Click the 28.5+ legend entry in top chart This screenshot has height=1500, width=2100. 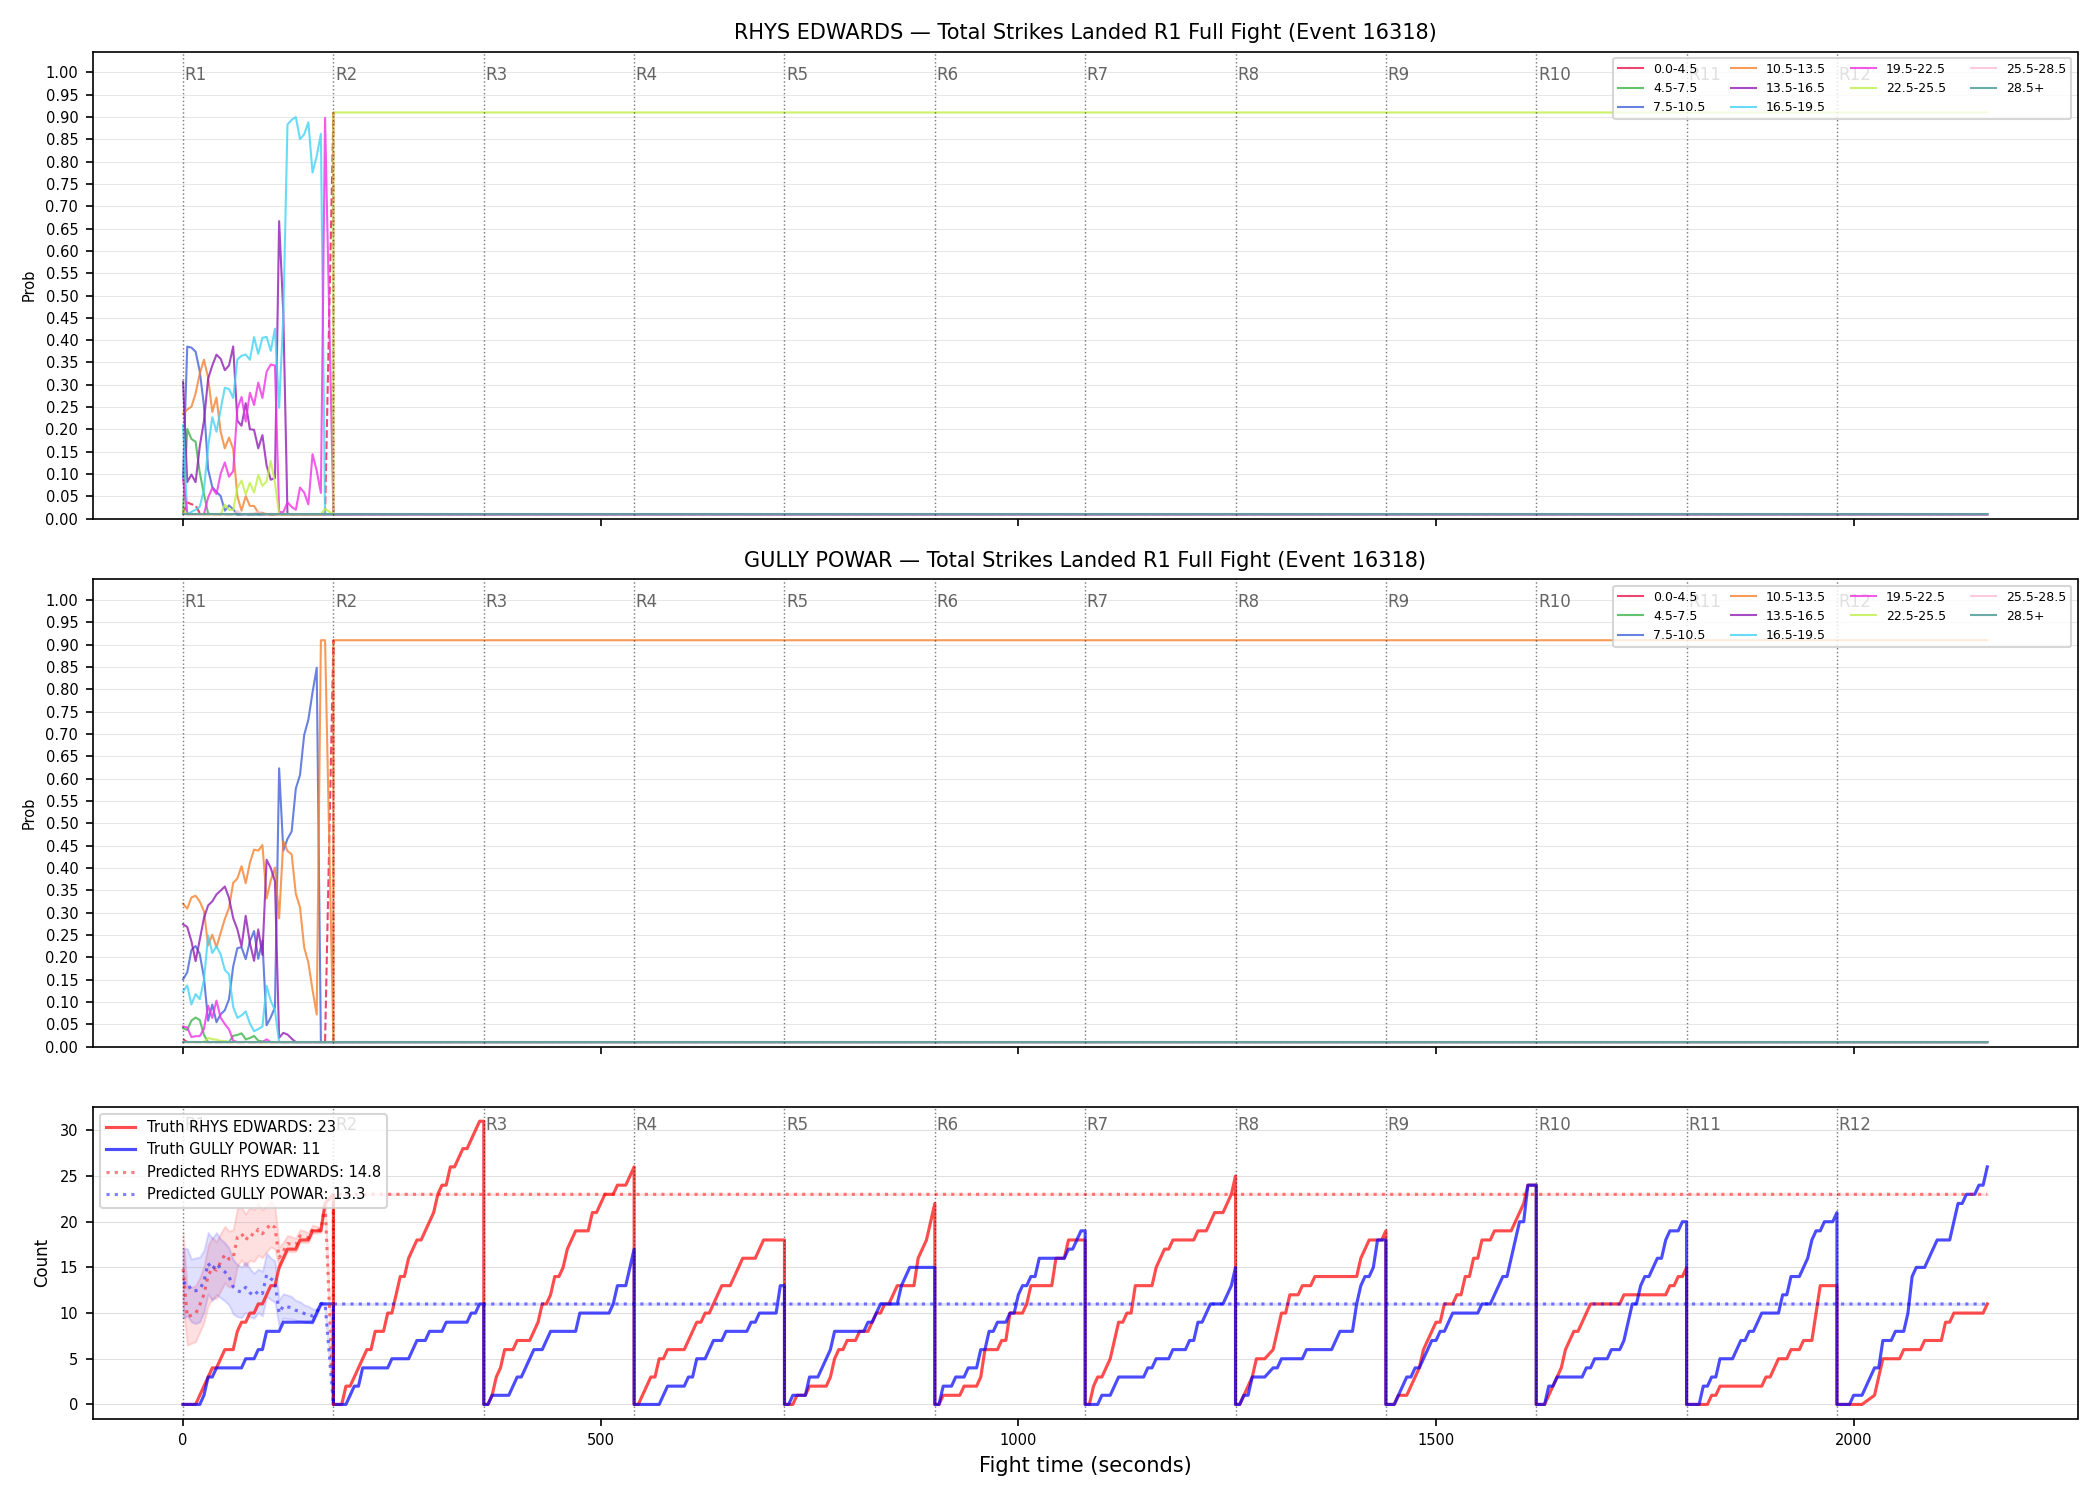tap(2007, 88)
